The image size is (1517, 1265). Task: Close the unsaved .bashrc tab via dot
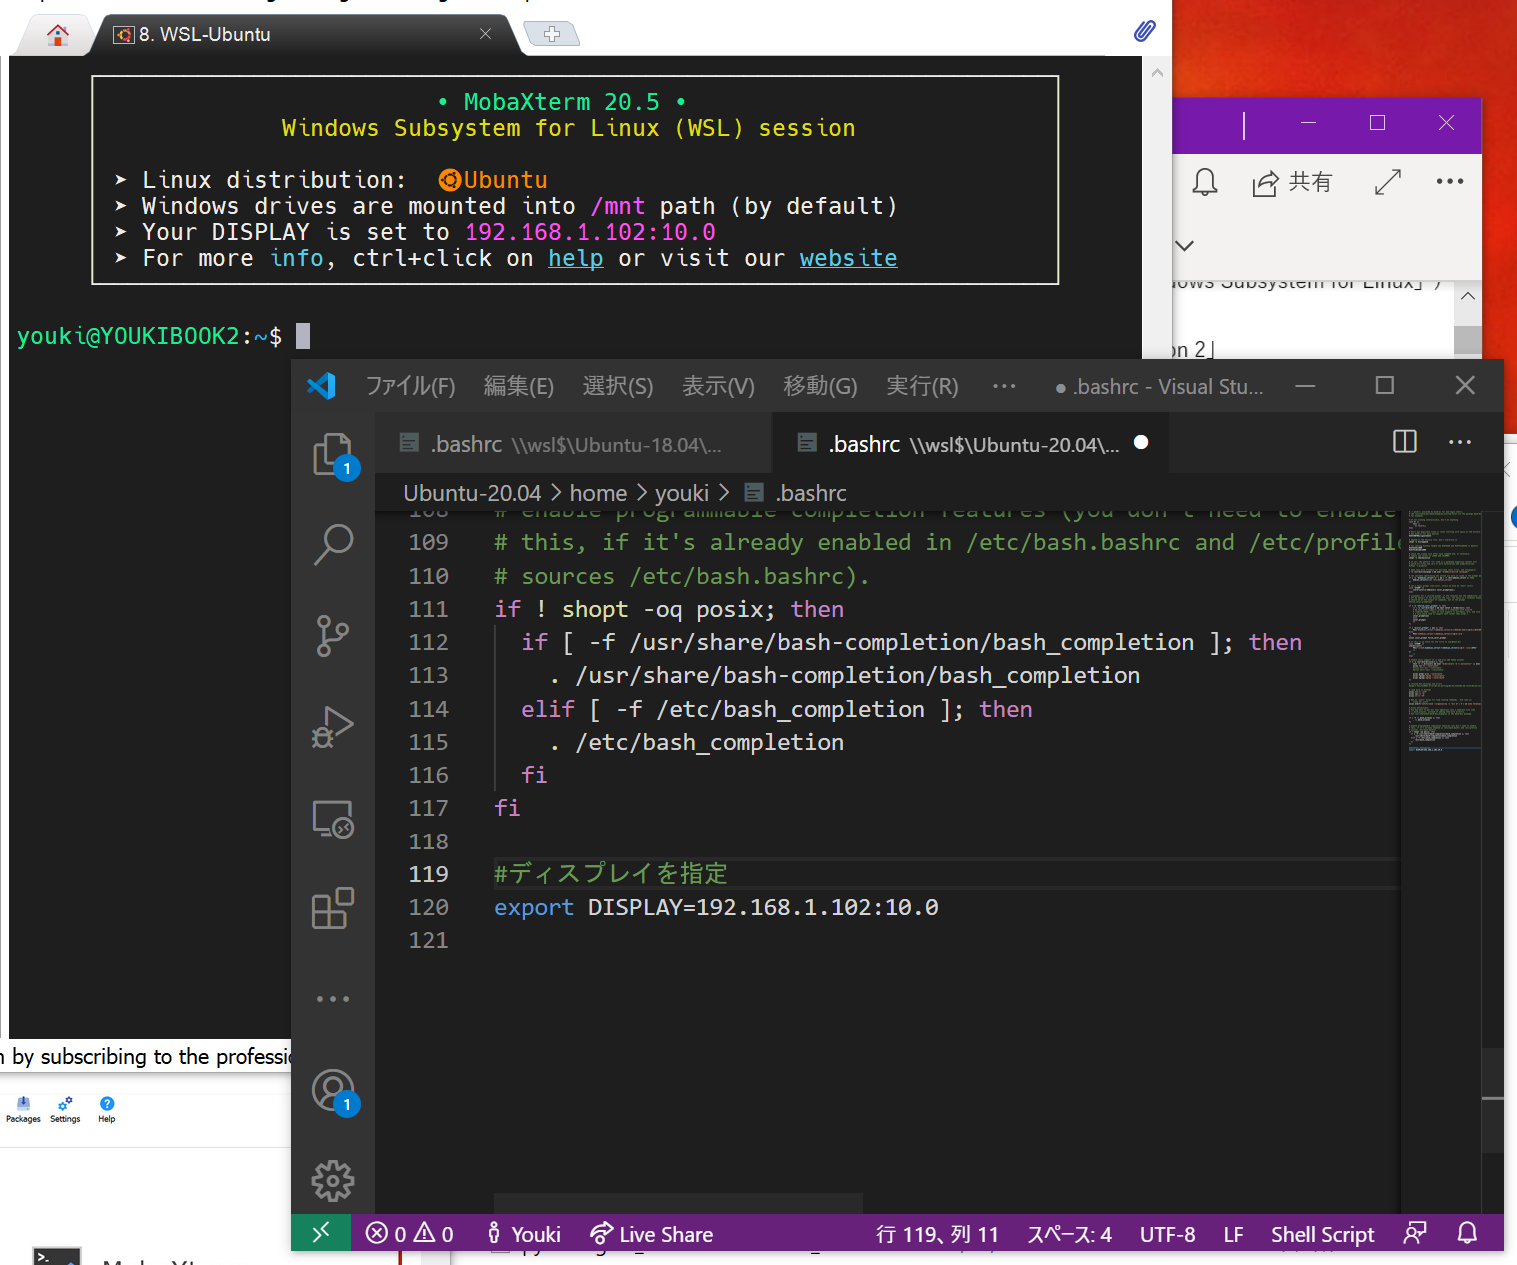1141,443
